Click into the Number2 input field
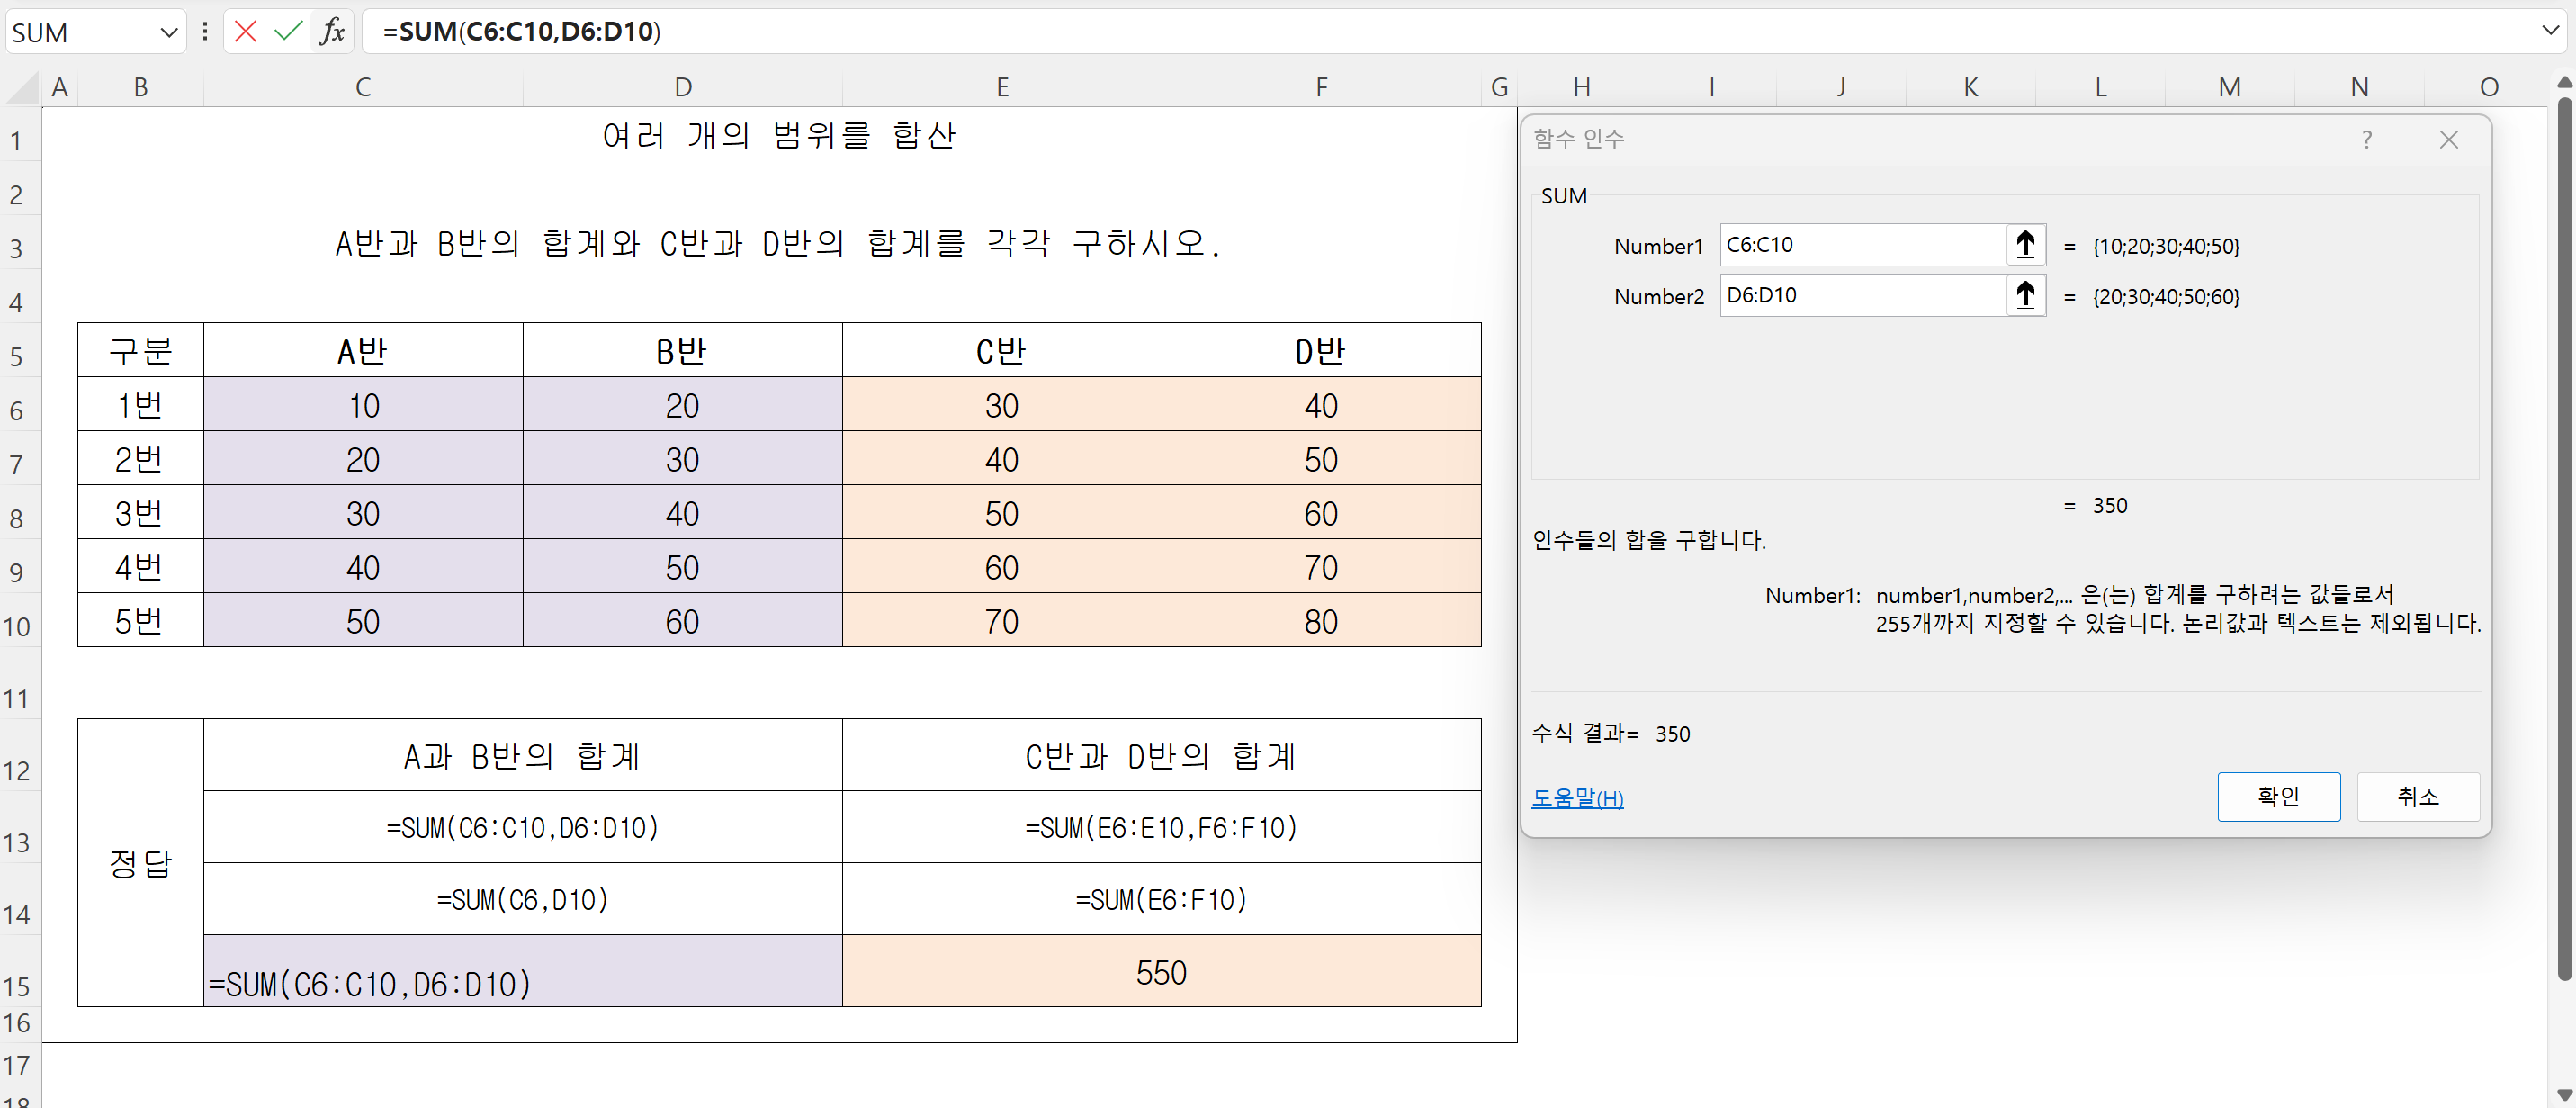 click(1860, 295)
